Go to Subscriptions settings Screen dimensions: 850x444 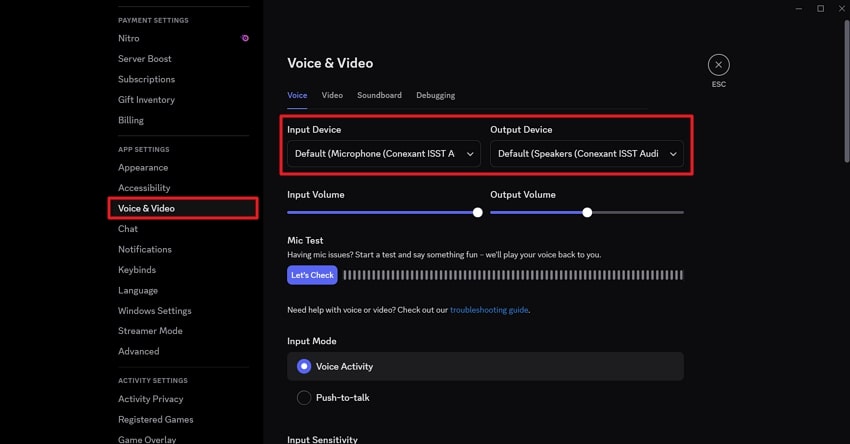click(146, 79)
